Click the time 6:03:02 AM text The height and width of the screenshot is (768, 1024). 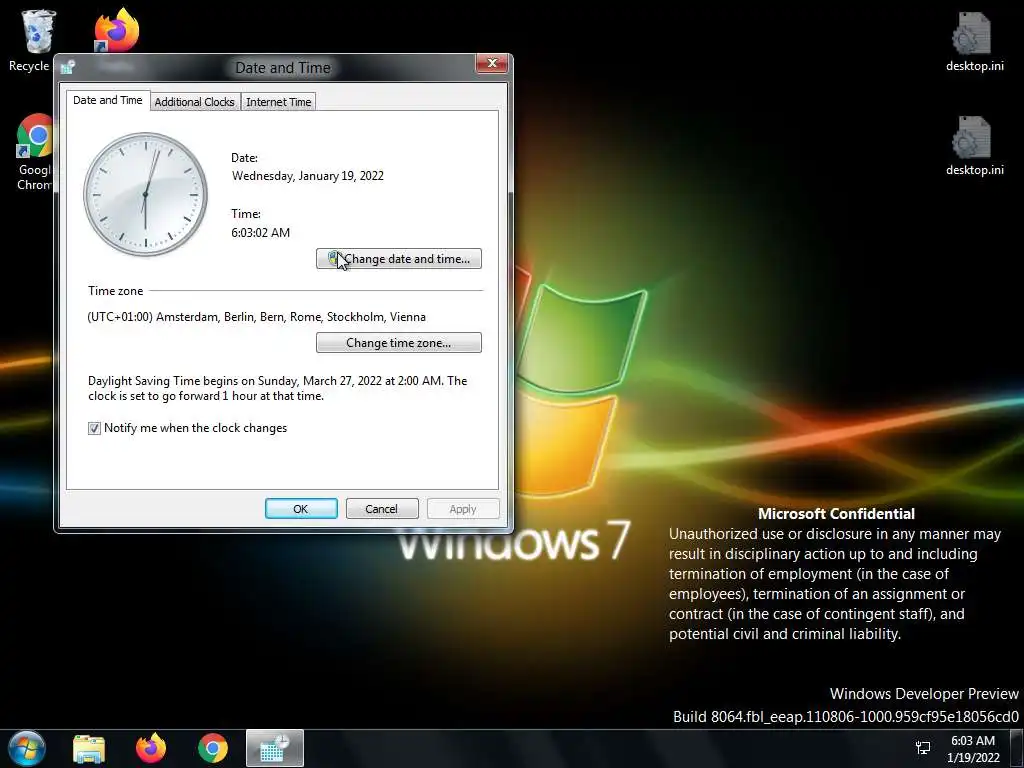(x=261, y=232)
